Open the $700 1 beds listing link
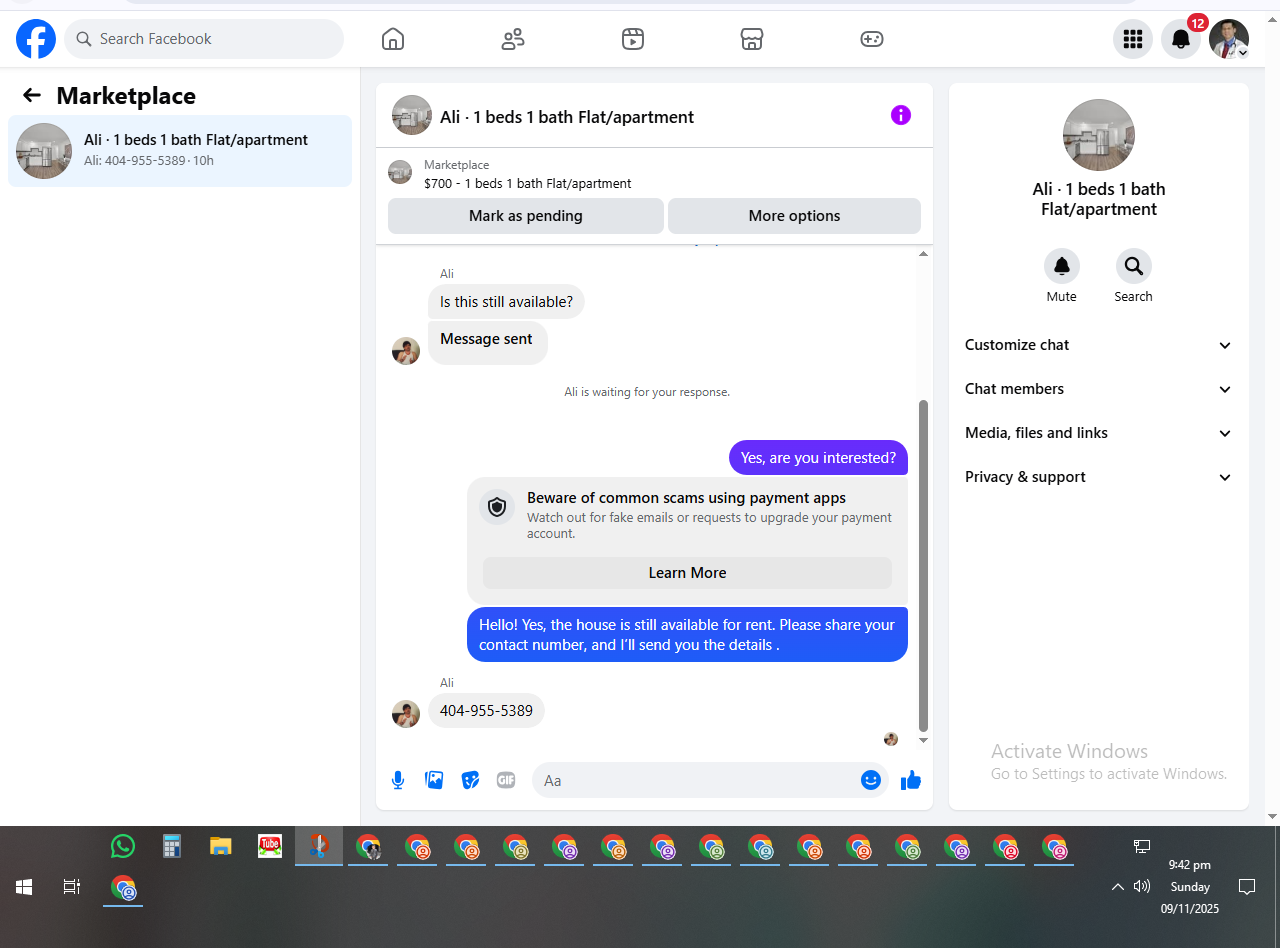Viewport: 1280px width, 948px height. 527,183
